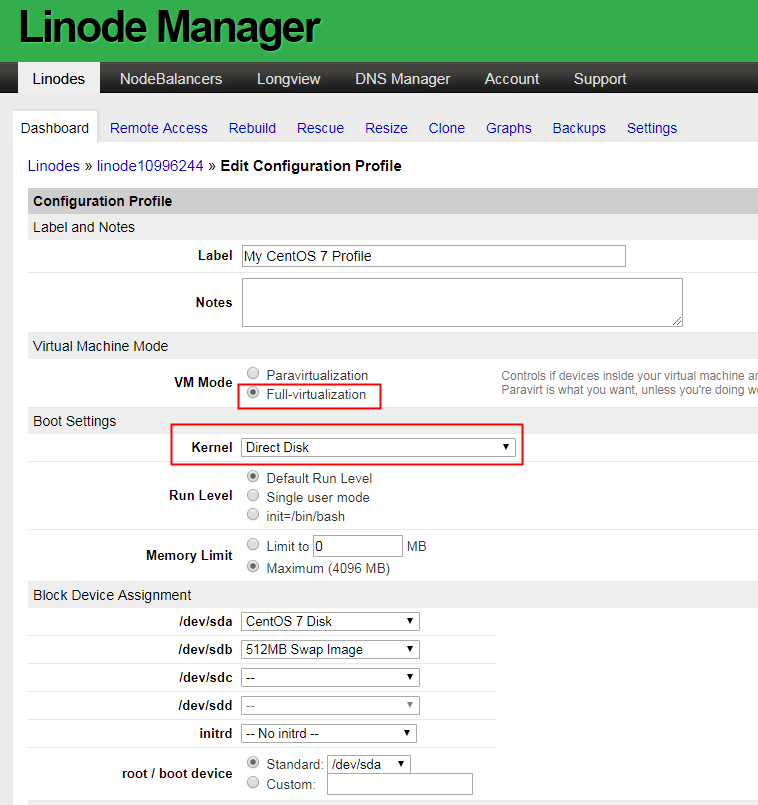The image size is (758, 805).
Task: Choose Single user mode run level
Action: [253, 496]
